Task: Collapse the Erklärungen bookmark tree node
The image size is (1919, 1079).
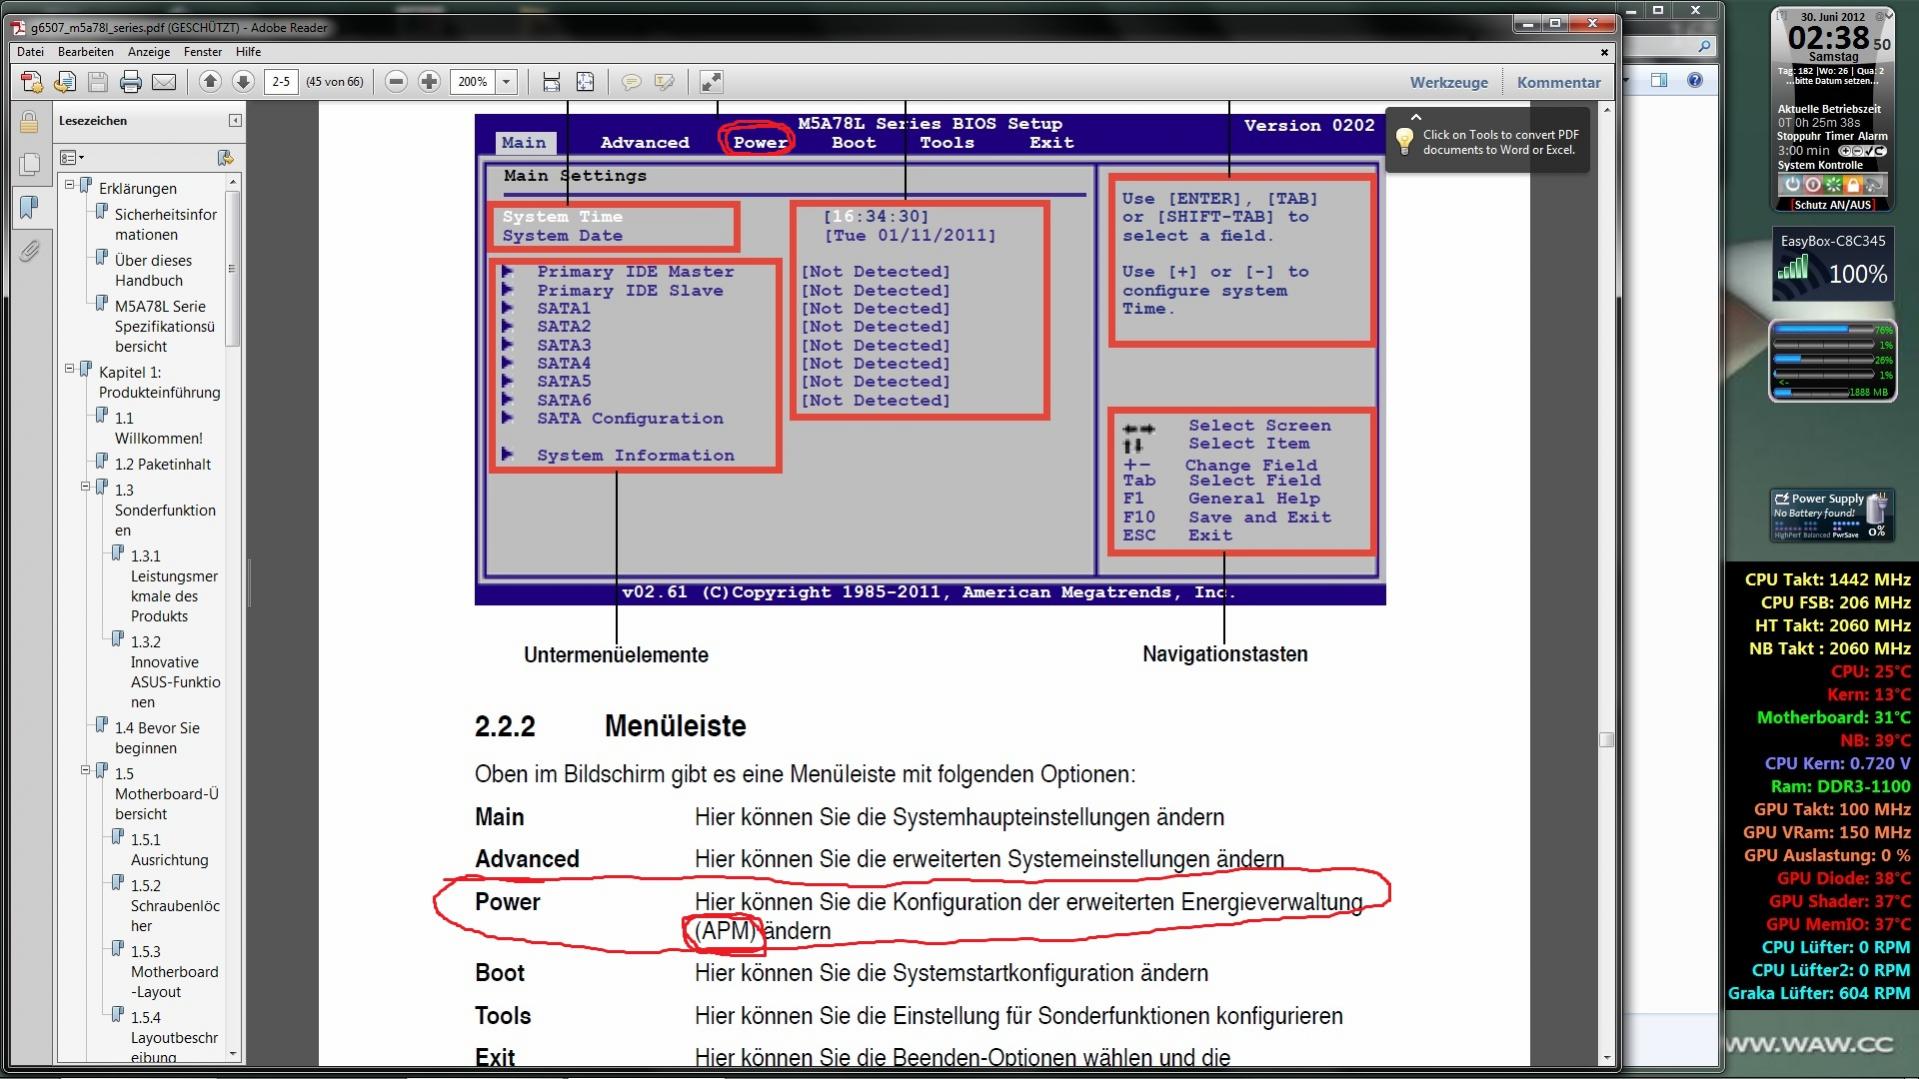Action: (70, 185)
